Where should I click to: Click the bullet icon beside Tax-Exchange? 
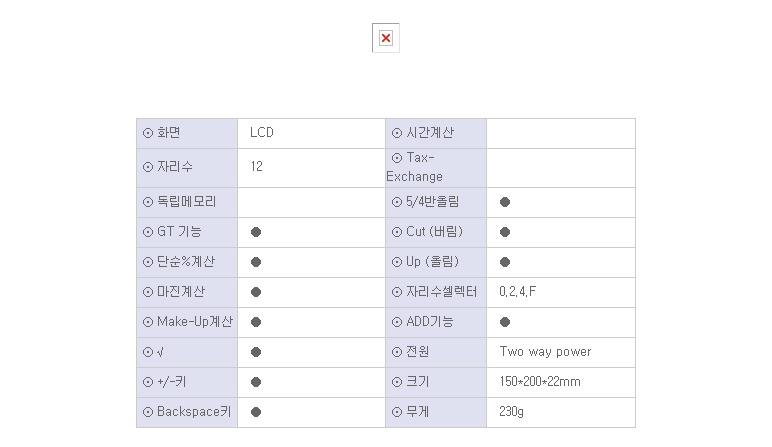[x=397, y=158]
